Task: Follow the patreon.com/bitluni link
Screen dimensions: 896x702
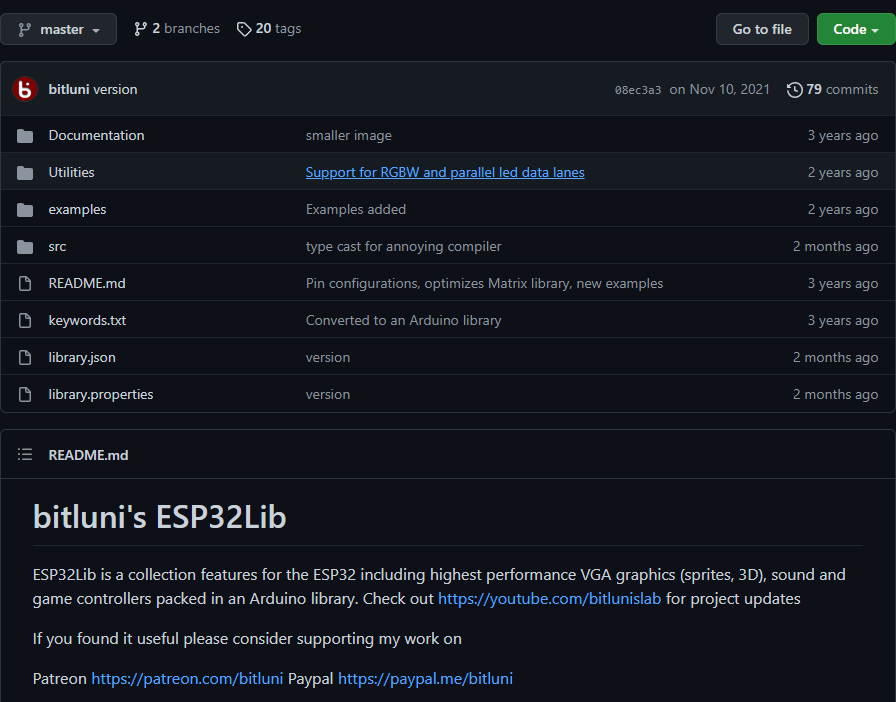Action: coord(187,679)
